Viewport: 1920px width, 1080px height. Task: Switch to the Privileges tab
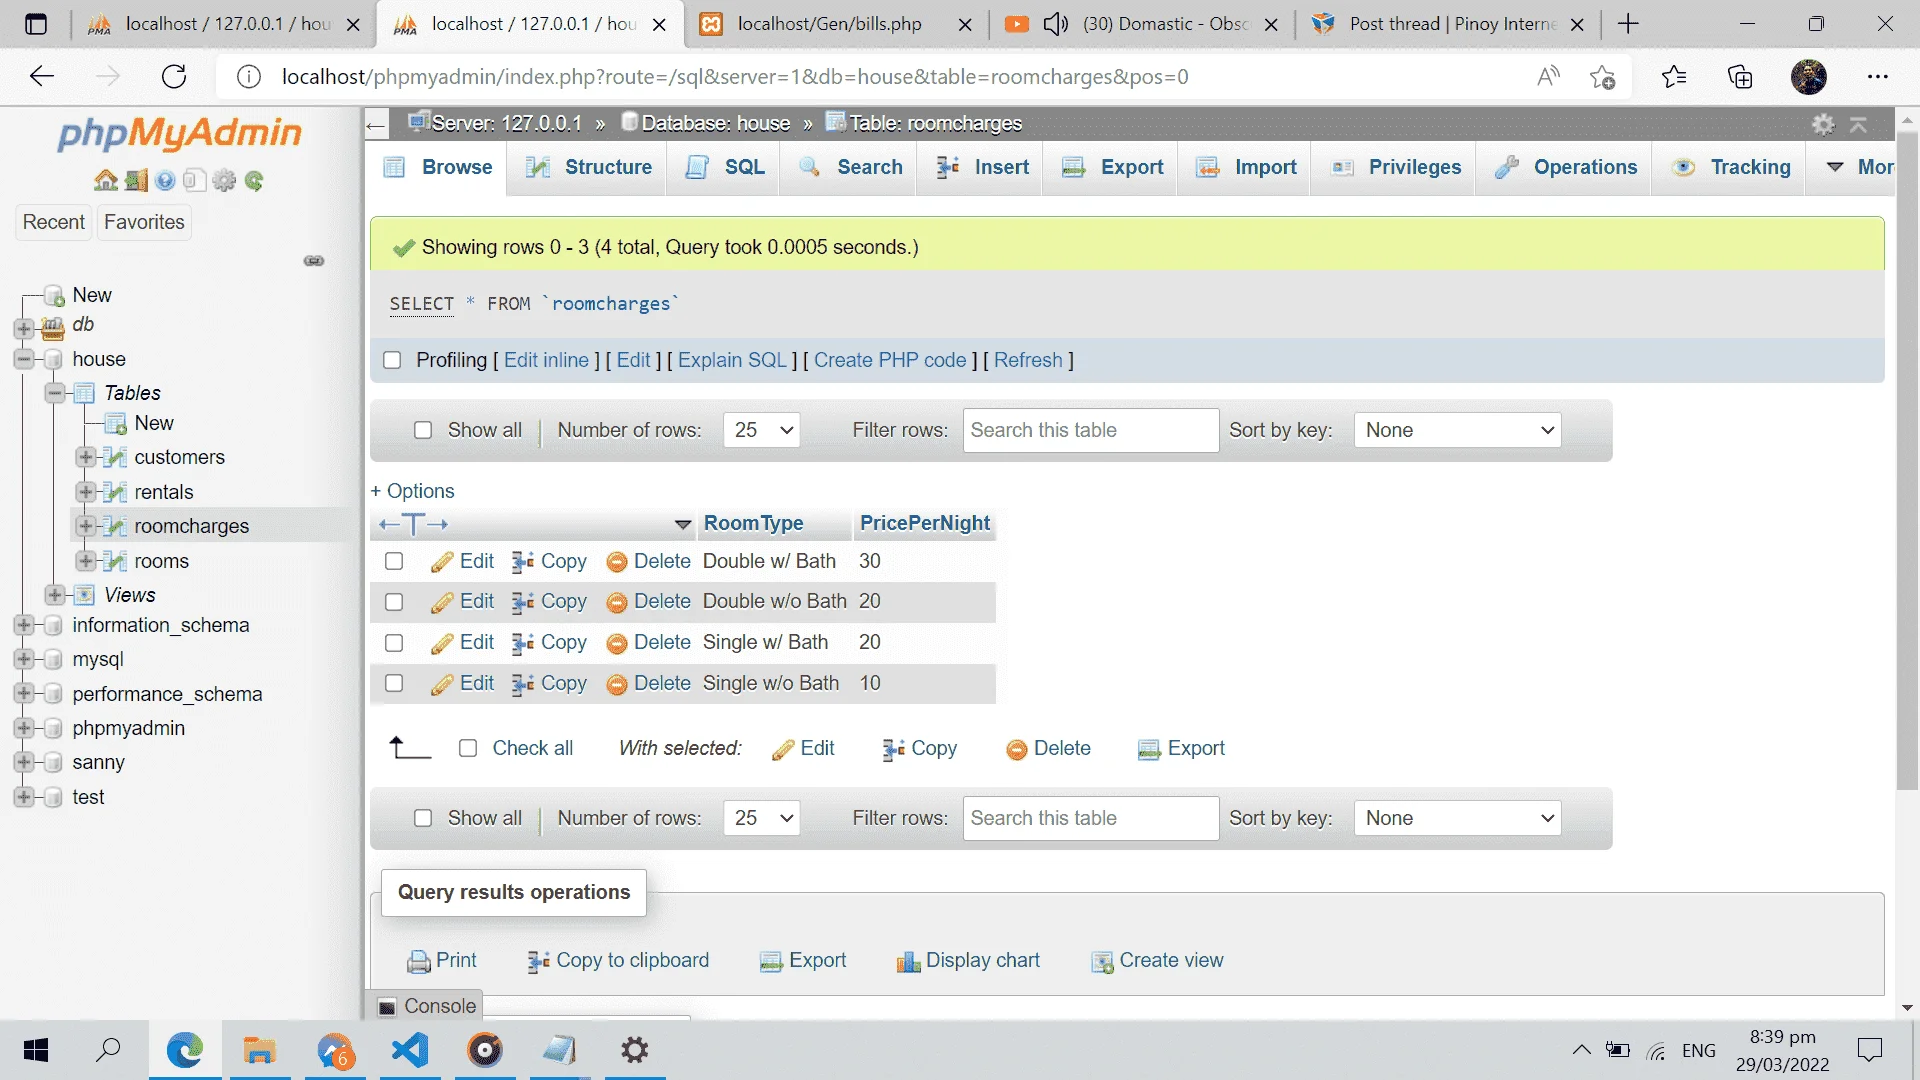coord(1395,167)
